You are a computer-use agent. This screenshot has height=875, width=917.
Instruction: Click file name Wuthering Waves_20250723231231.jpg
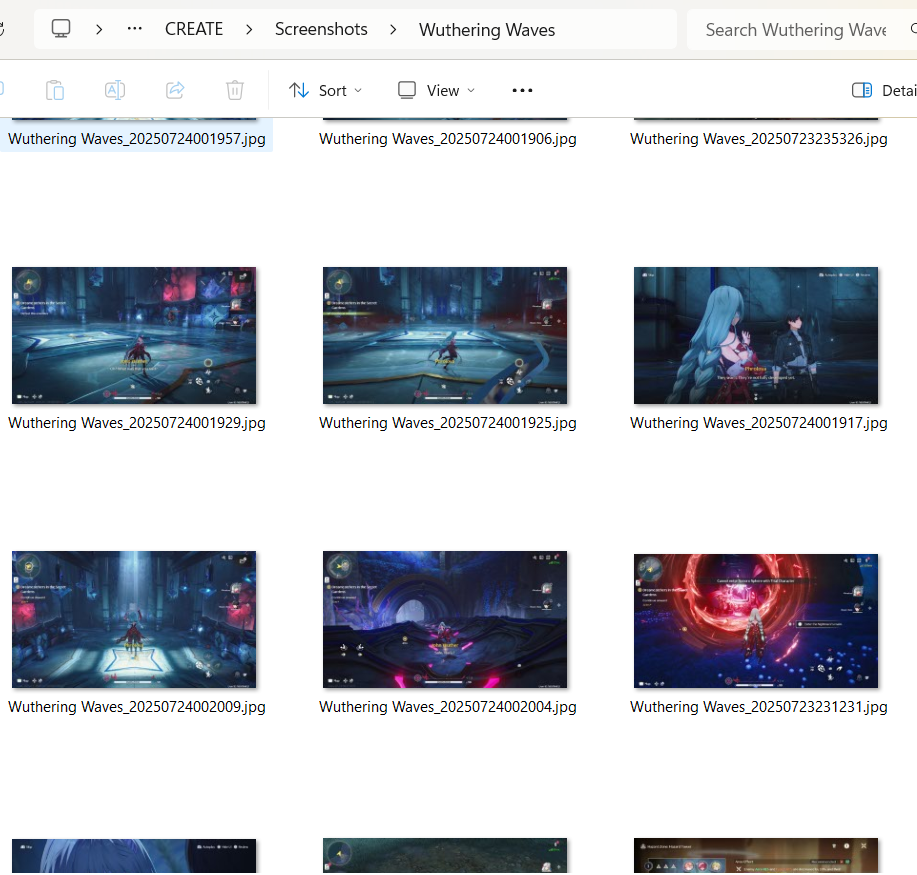[759, 707]
